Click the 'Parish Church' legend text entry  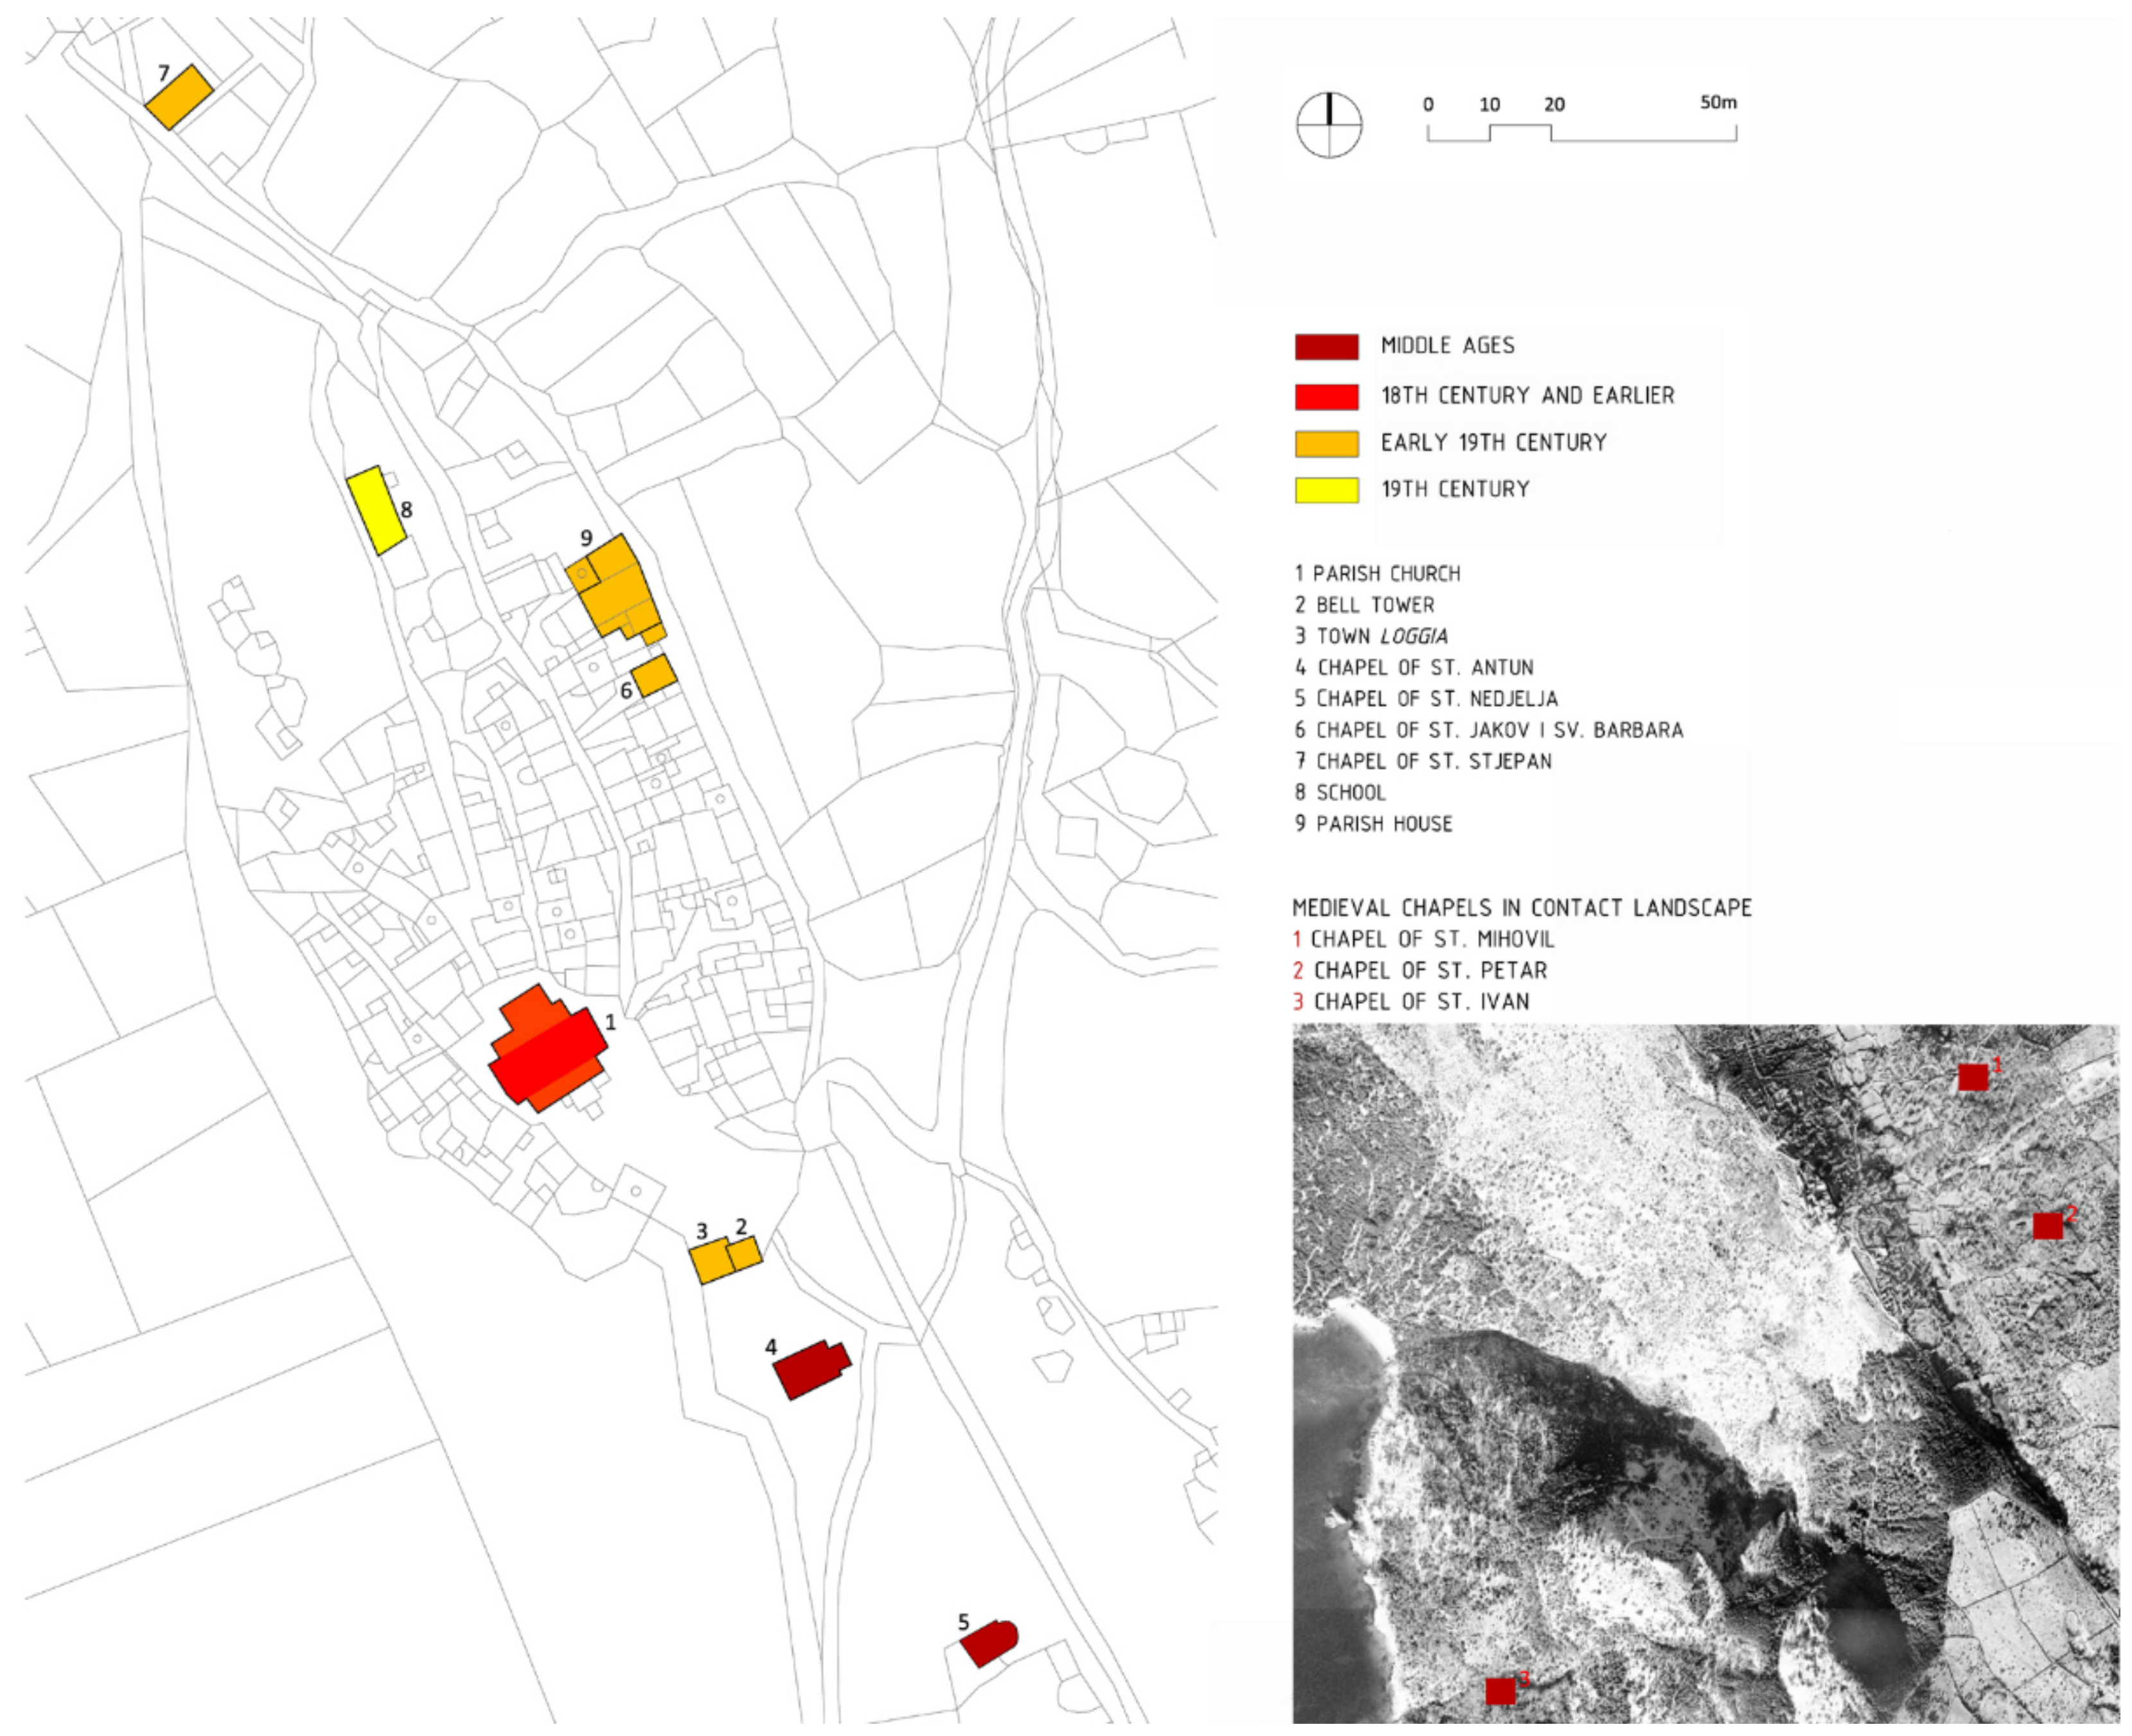[x=1377, y=574]
